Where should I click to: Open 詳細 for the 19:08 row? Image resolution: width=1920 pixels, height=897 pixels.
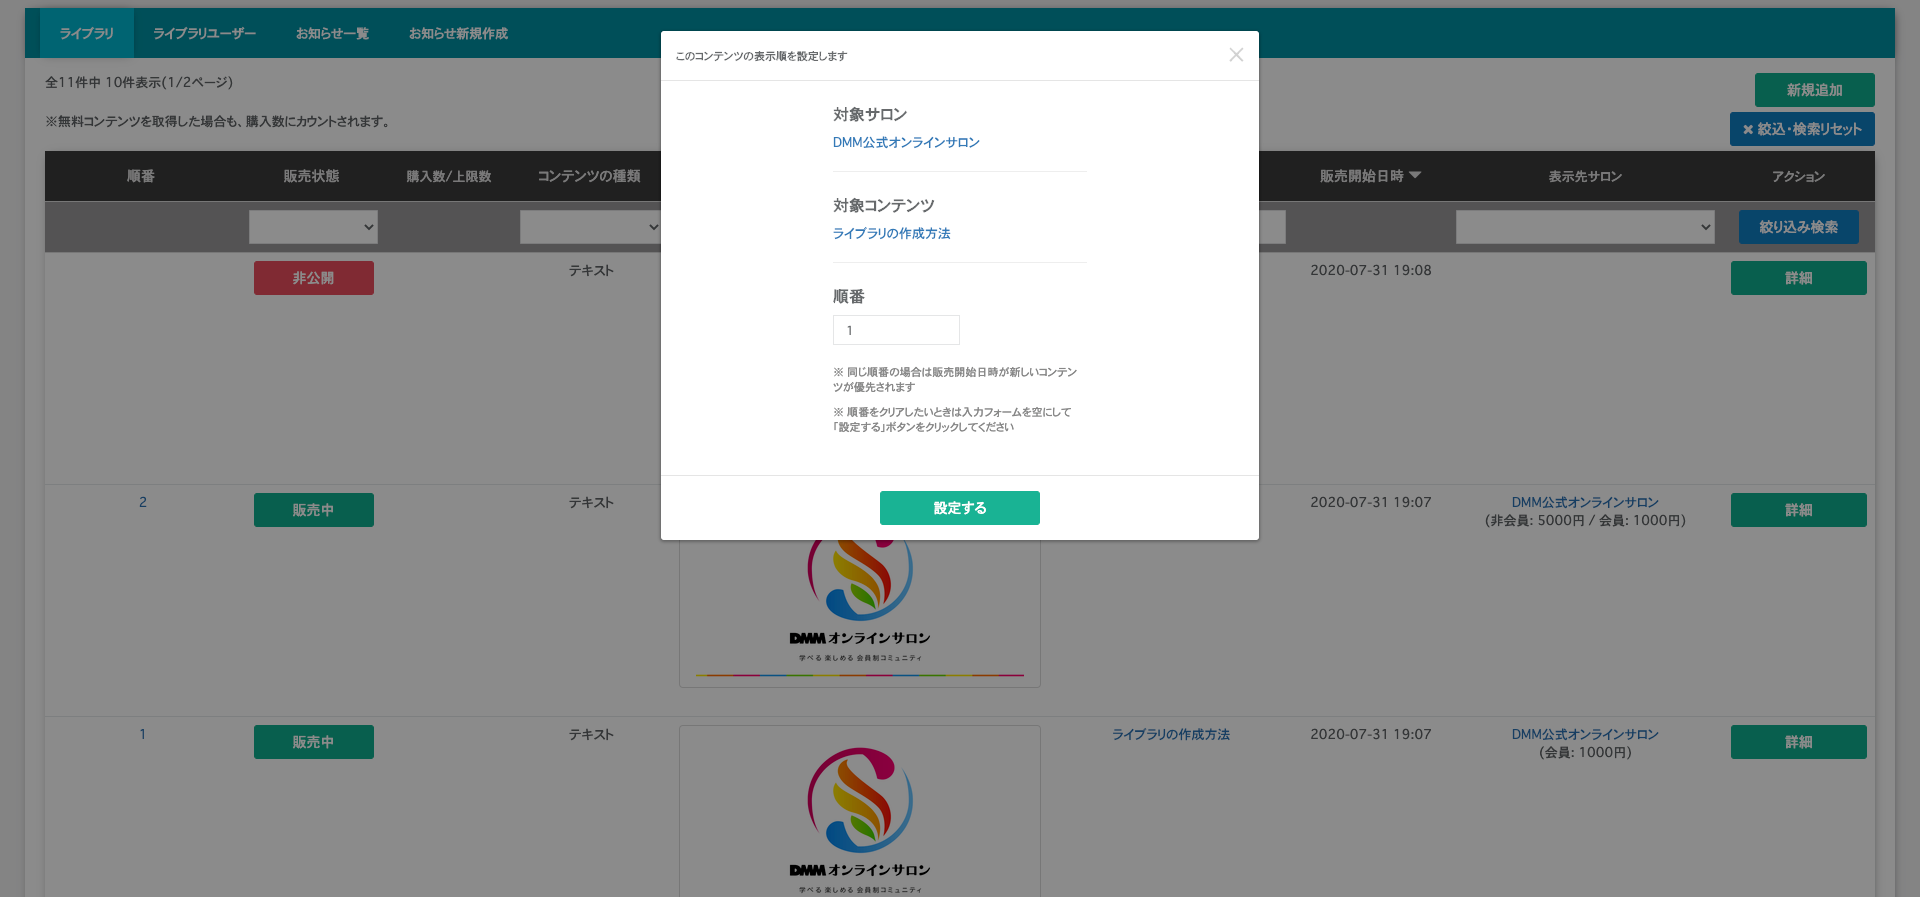click(x=1799, y=278)
